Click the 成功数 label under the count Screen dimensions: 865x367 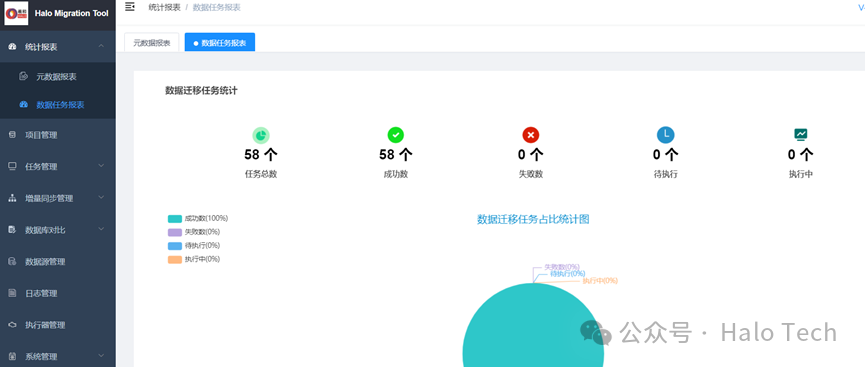click(x=396, y=174)
